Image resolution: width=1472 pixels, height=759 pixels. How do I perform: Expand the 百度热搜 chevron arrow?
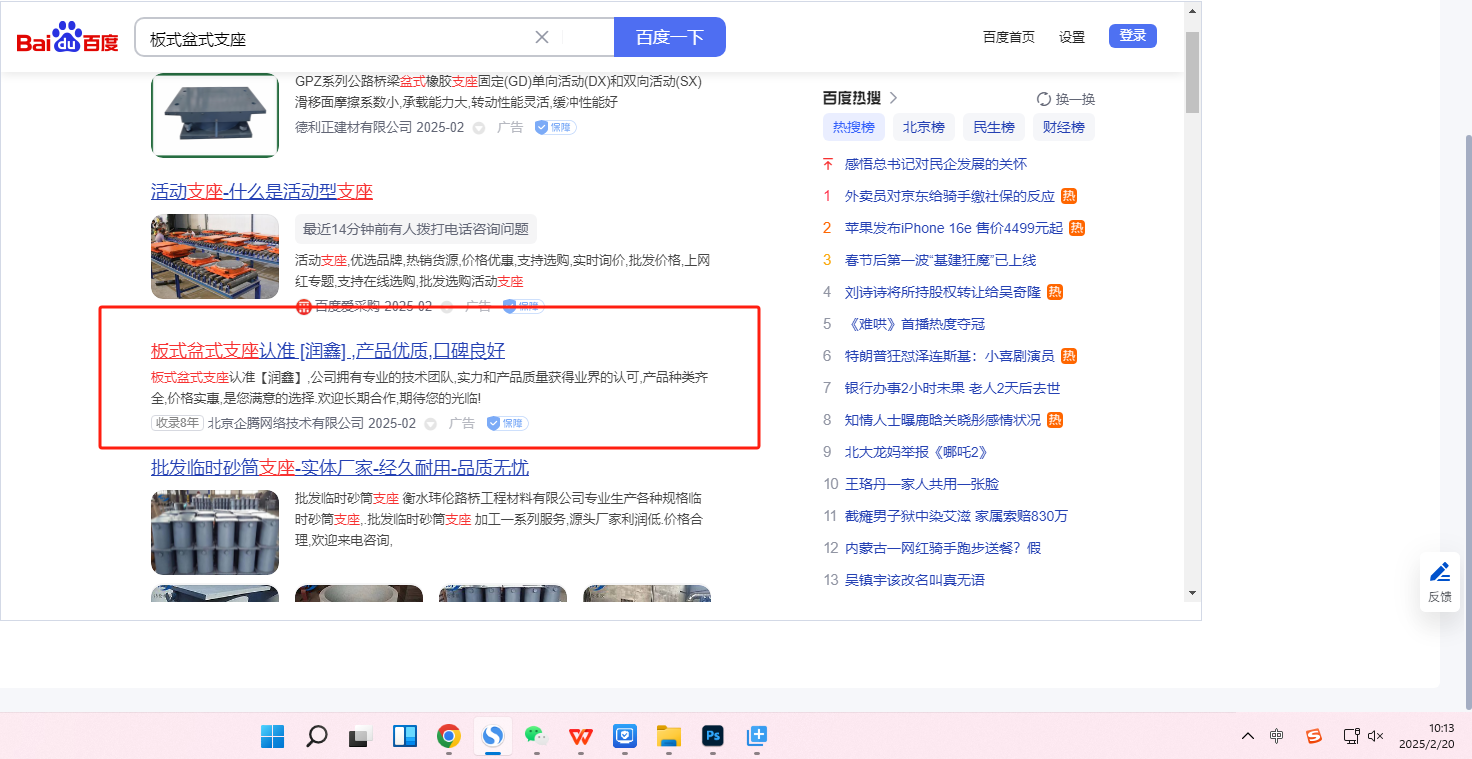click(894, 98)
